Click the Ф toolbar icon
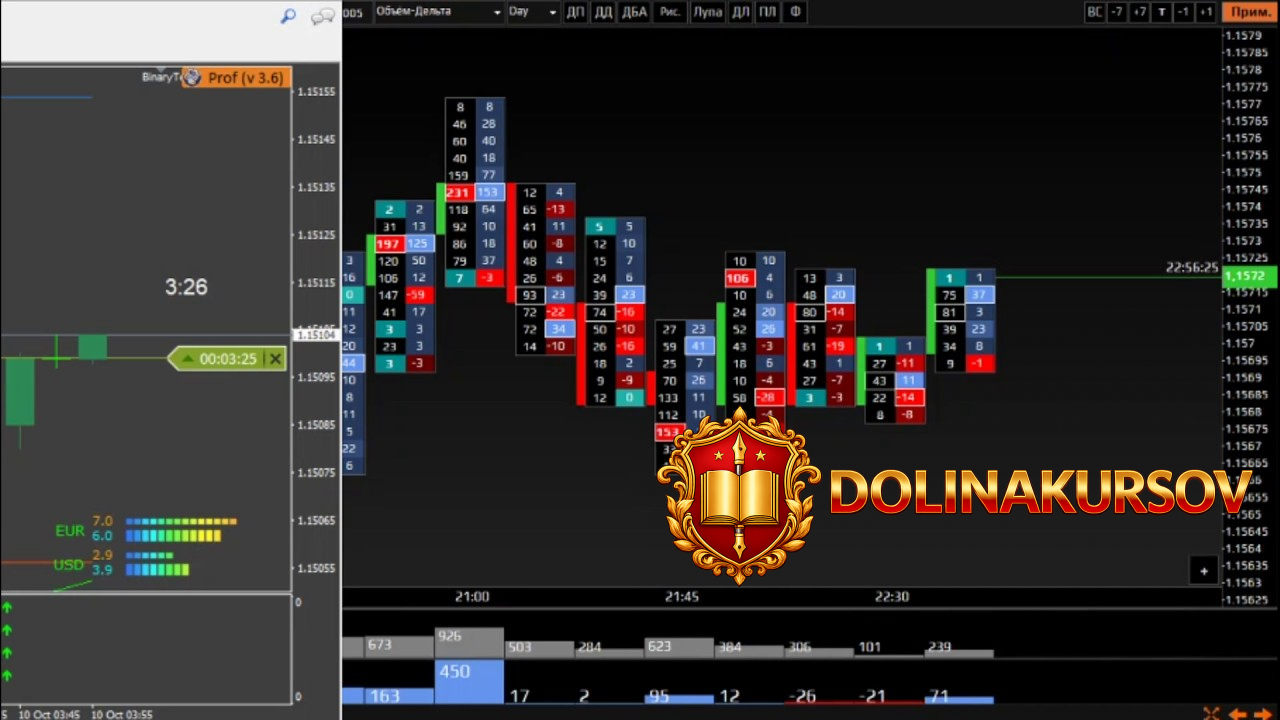The width and height of the screenshot is (1280, 720). point(794,12)
